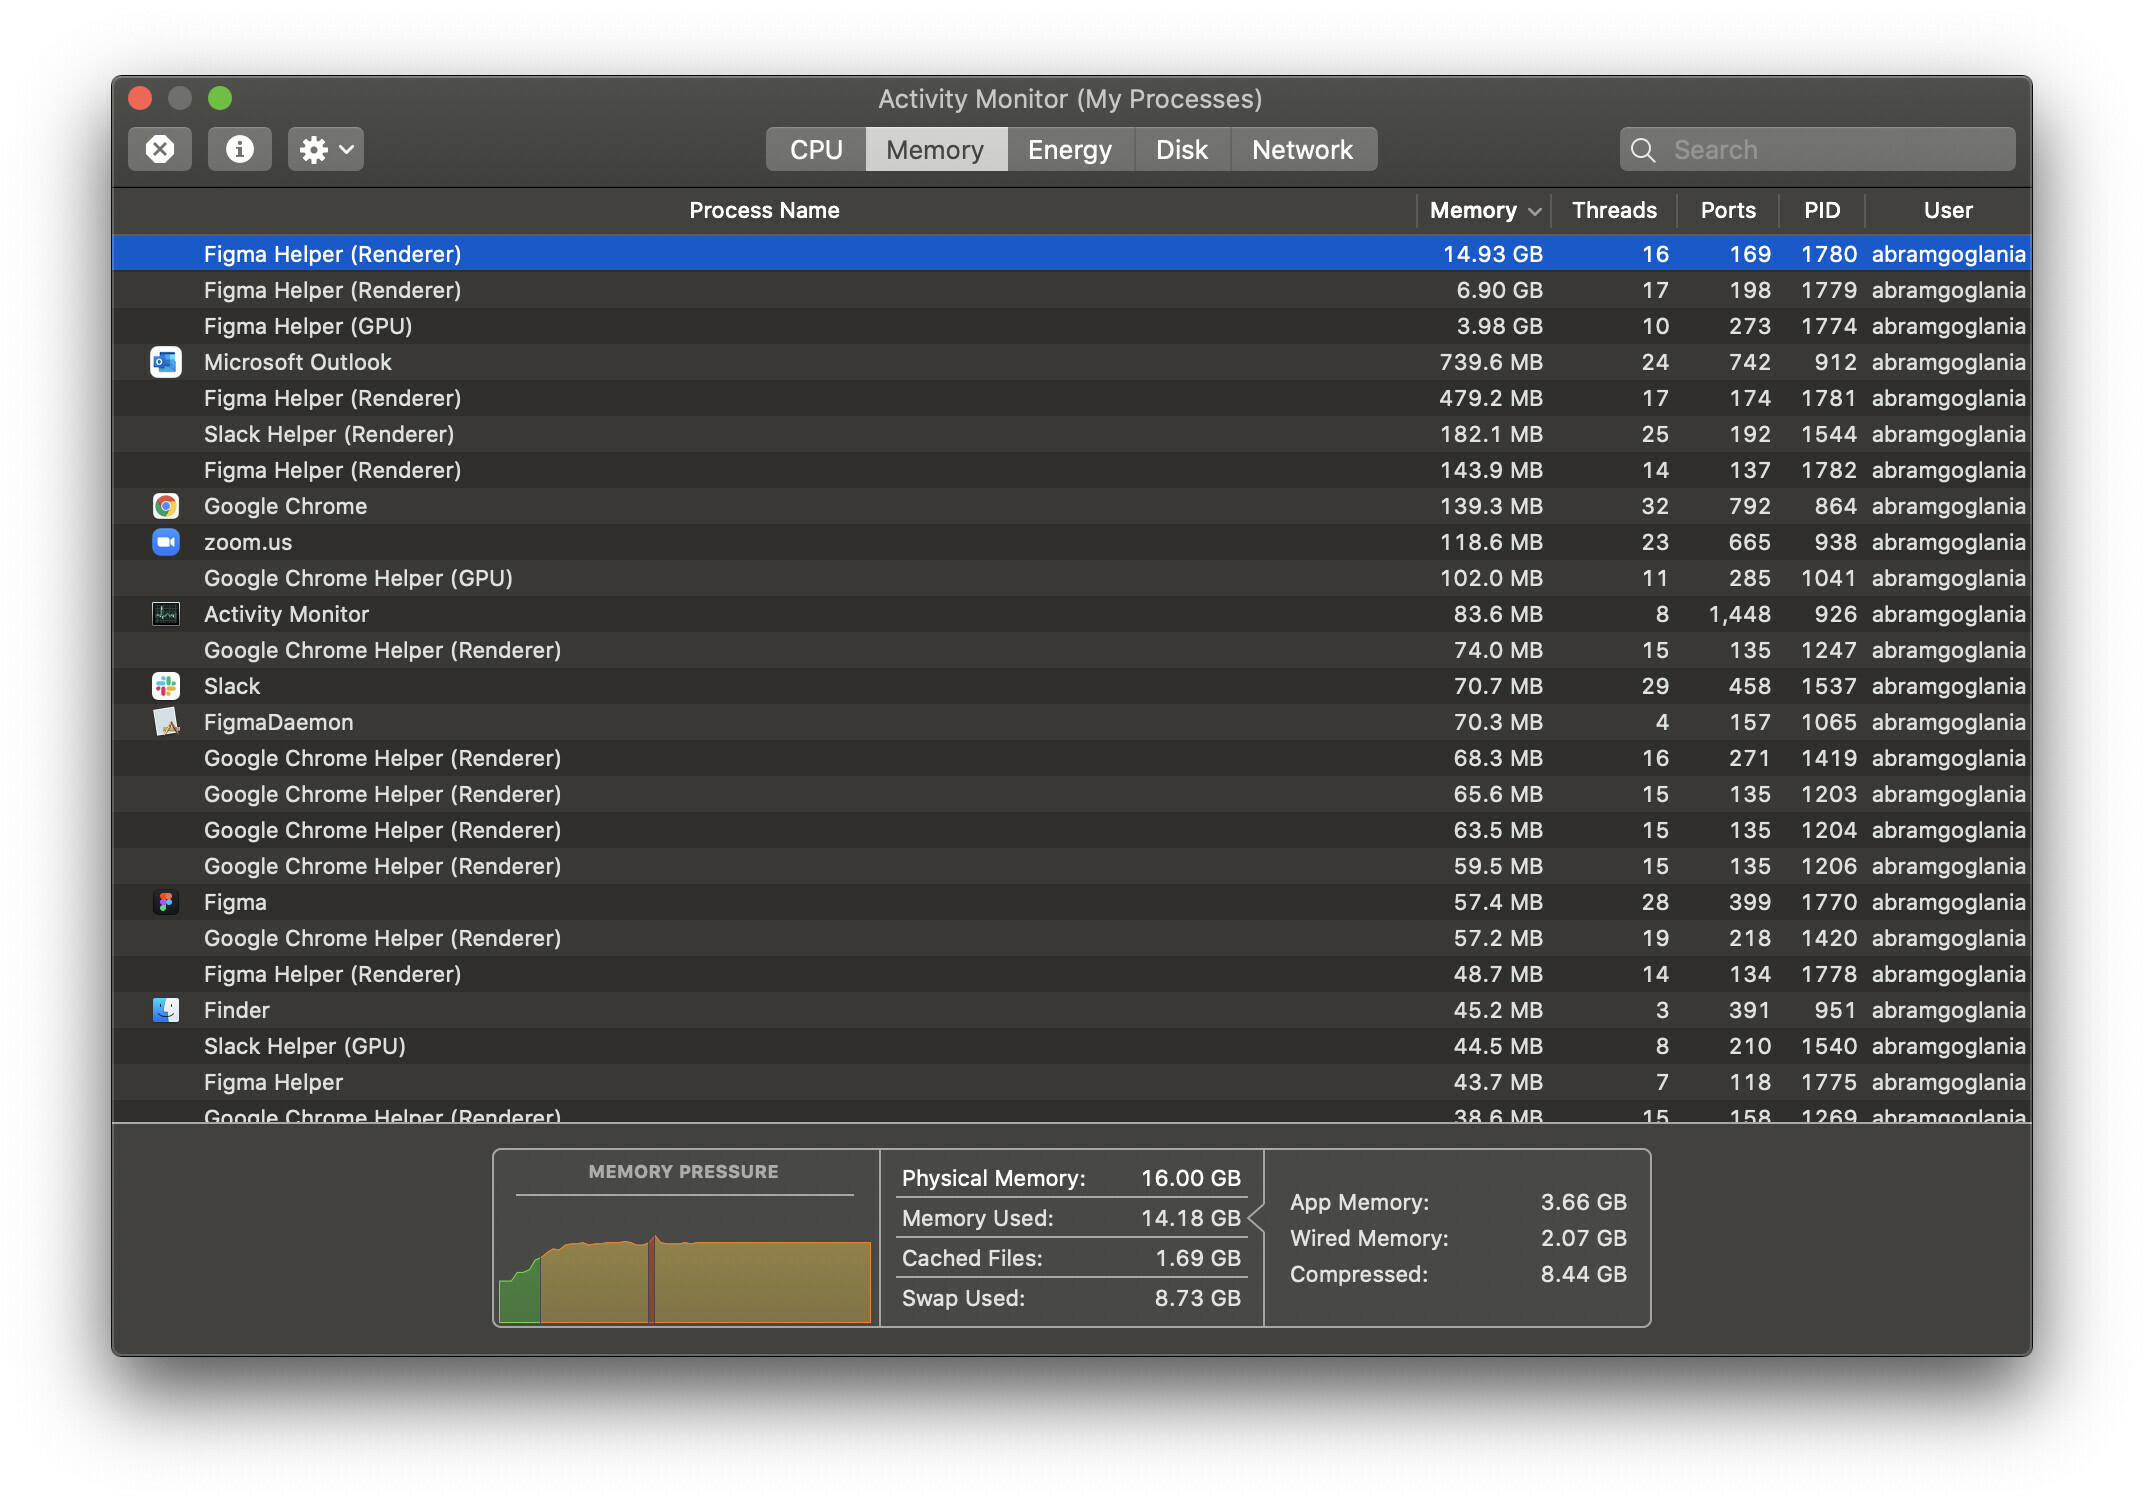Click the Microsoft Outlook app icon
2144x1504 pixels.
(x=165, y=362)
